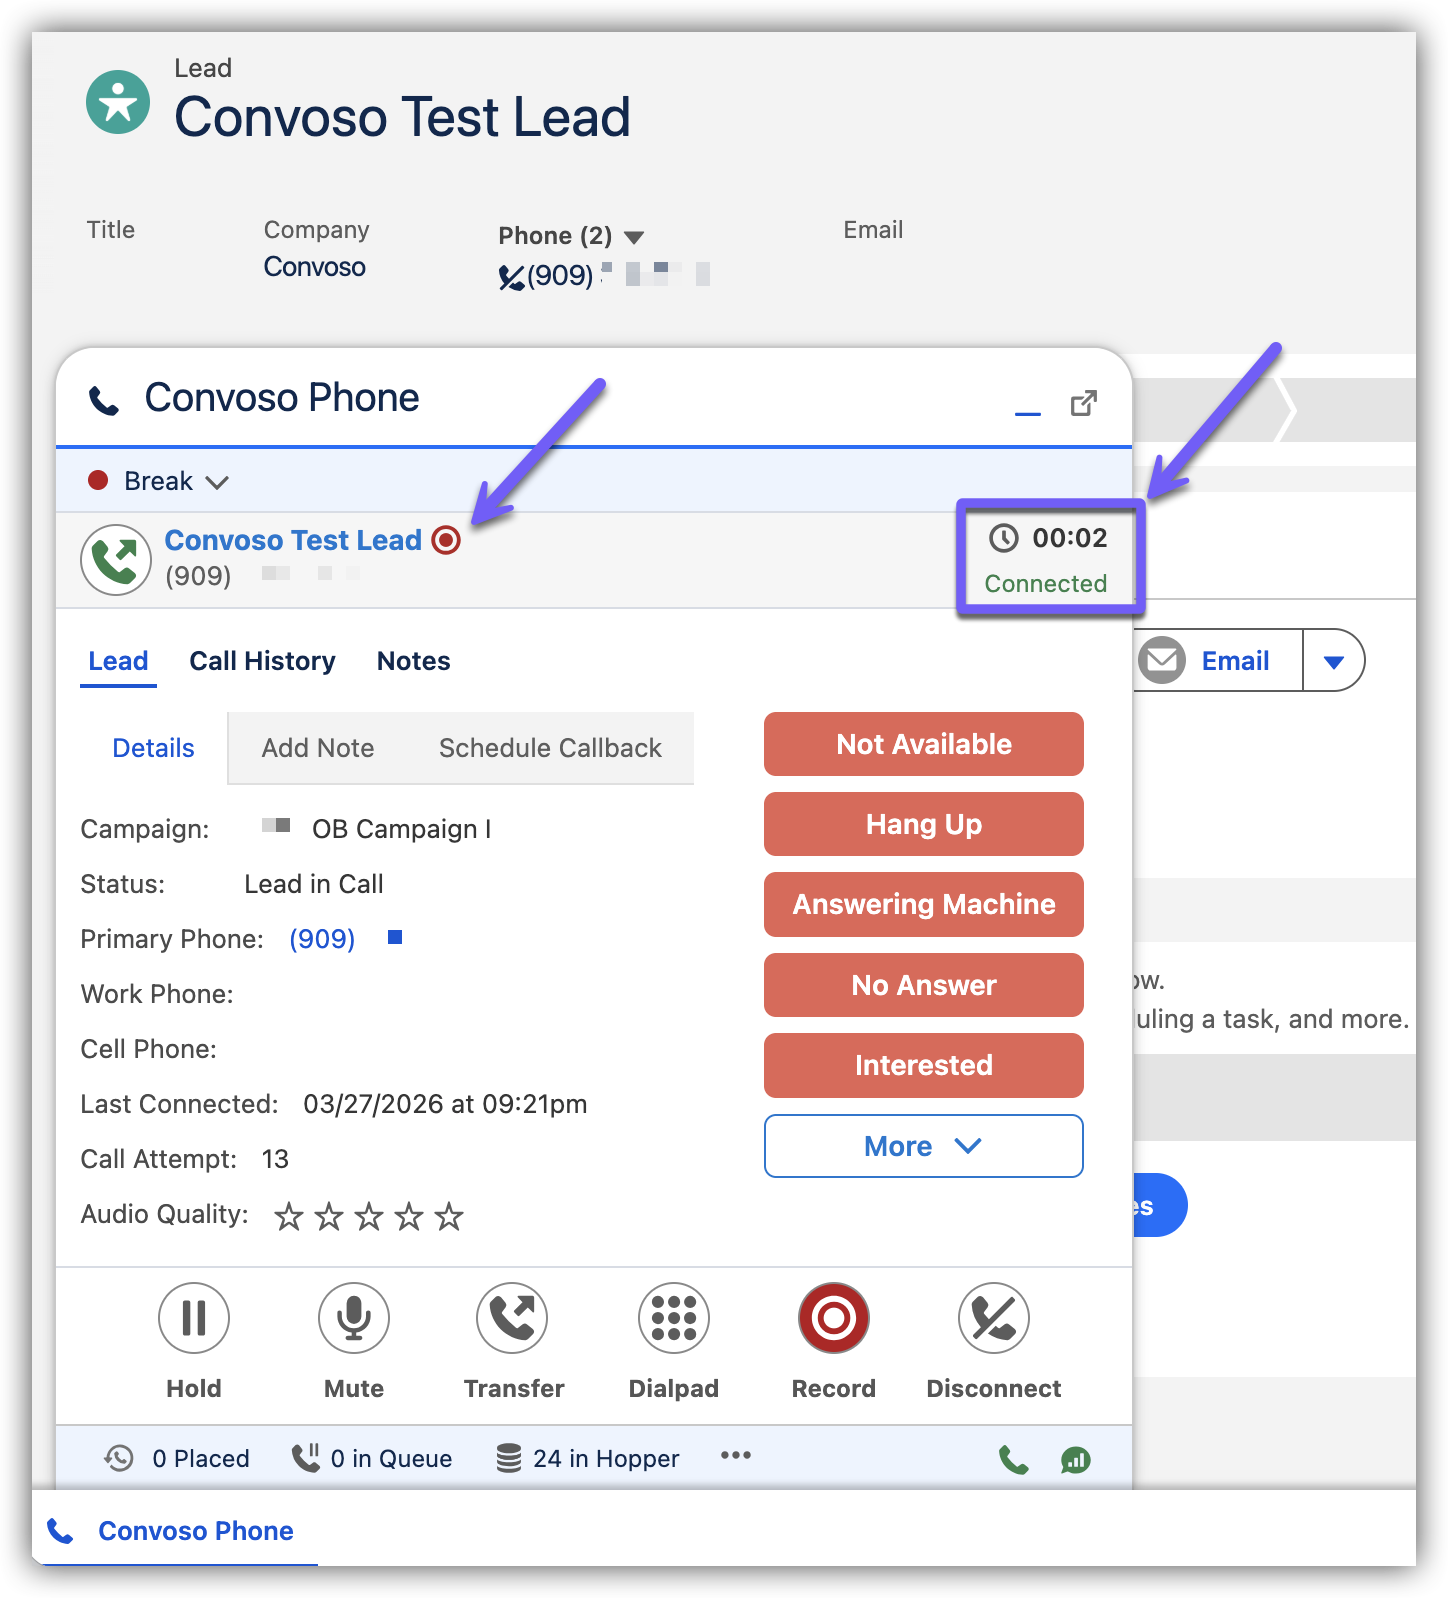Toggle call recording with Record button
Screen dimensions: 1448x1598
[833, 1318]
